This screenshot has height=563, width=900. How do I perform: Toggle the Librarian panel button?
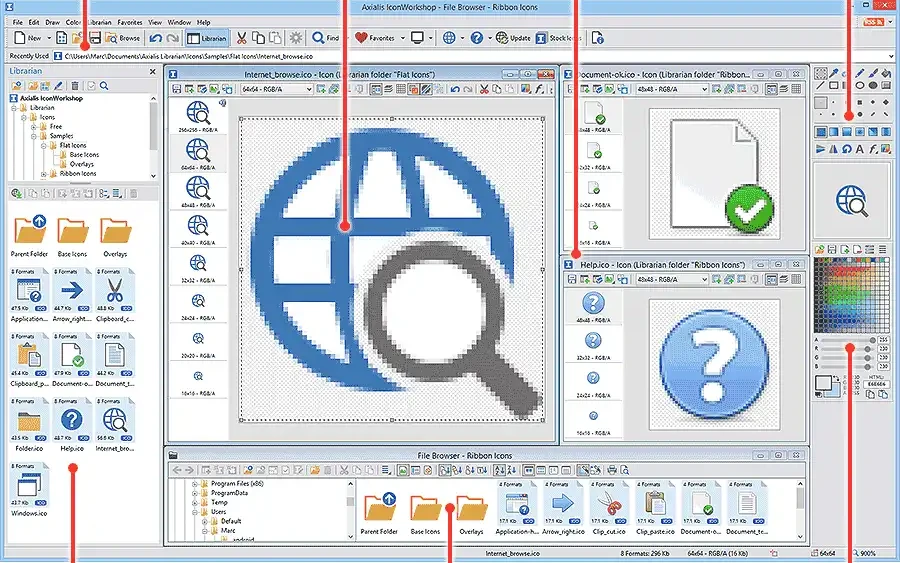tap(207, 38)
